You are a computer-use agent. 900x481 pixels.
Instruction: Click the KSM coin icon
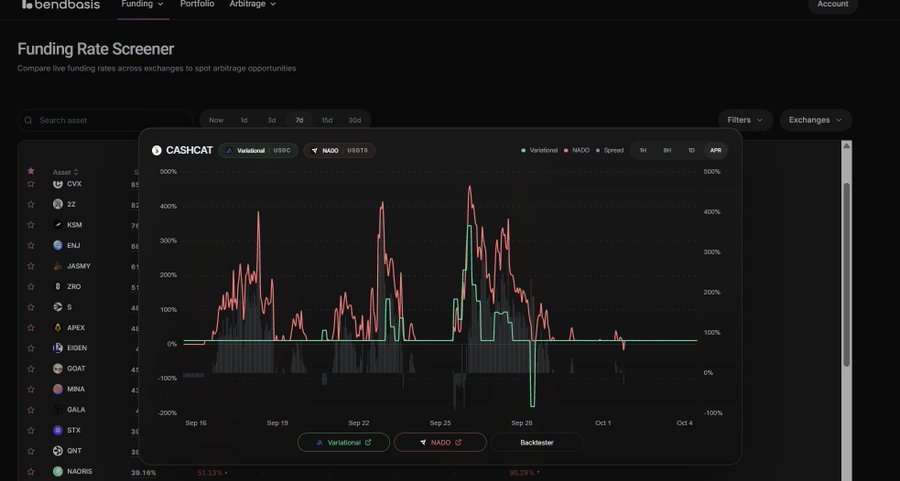pos(57,225)
